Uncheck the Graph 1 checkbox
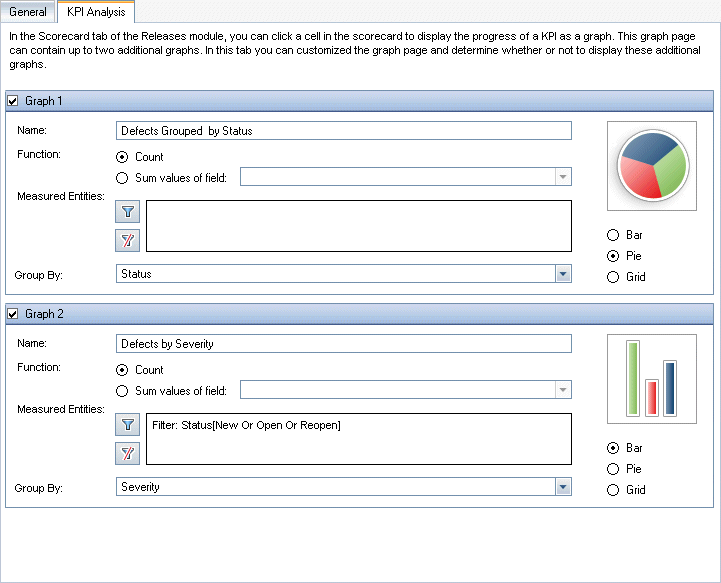The width and height of the screenshot is (721, 583). [13, 101]
